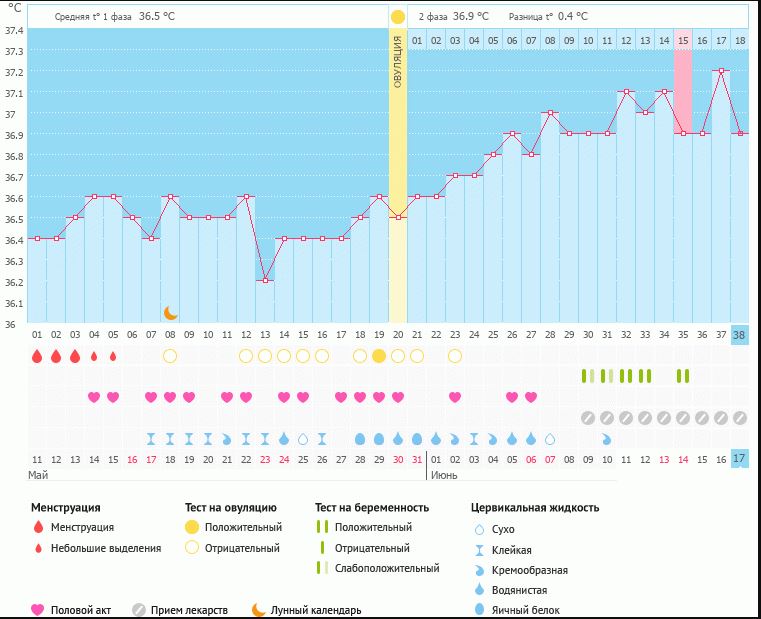Click the peak temperature point at day 37

(x=720, y=71)
